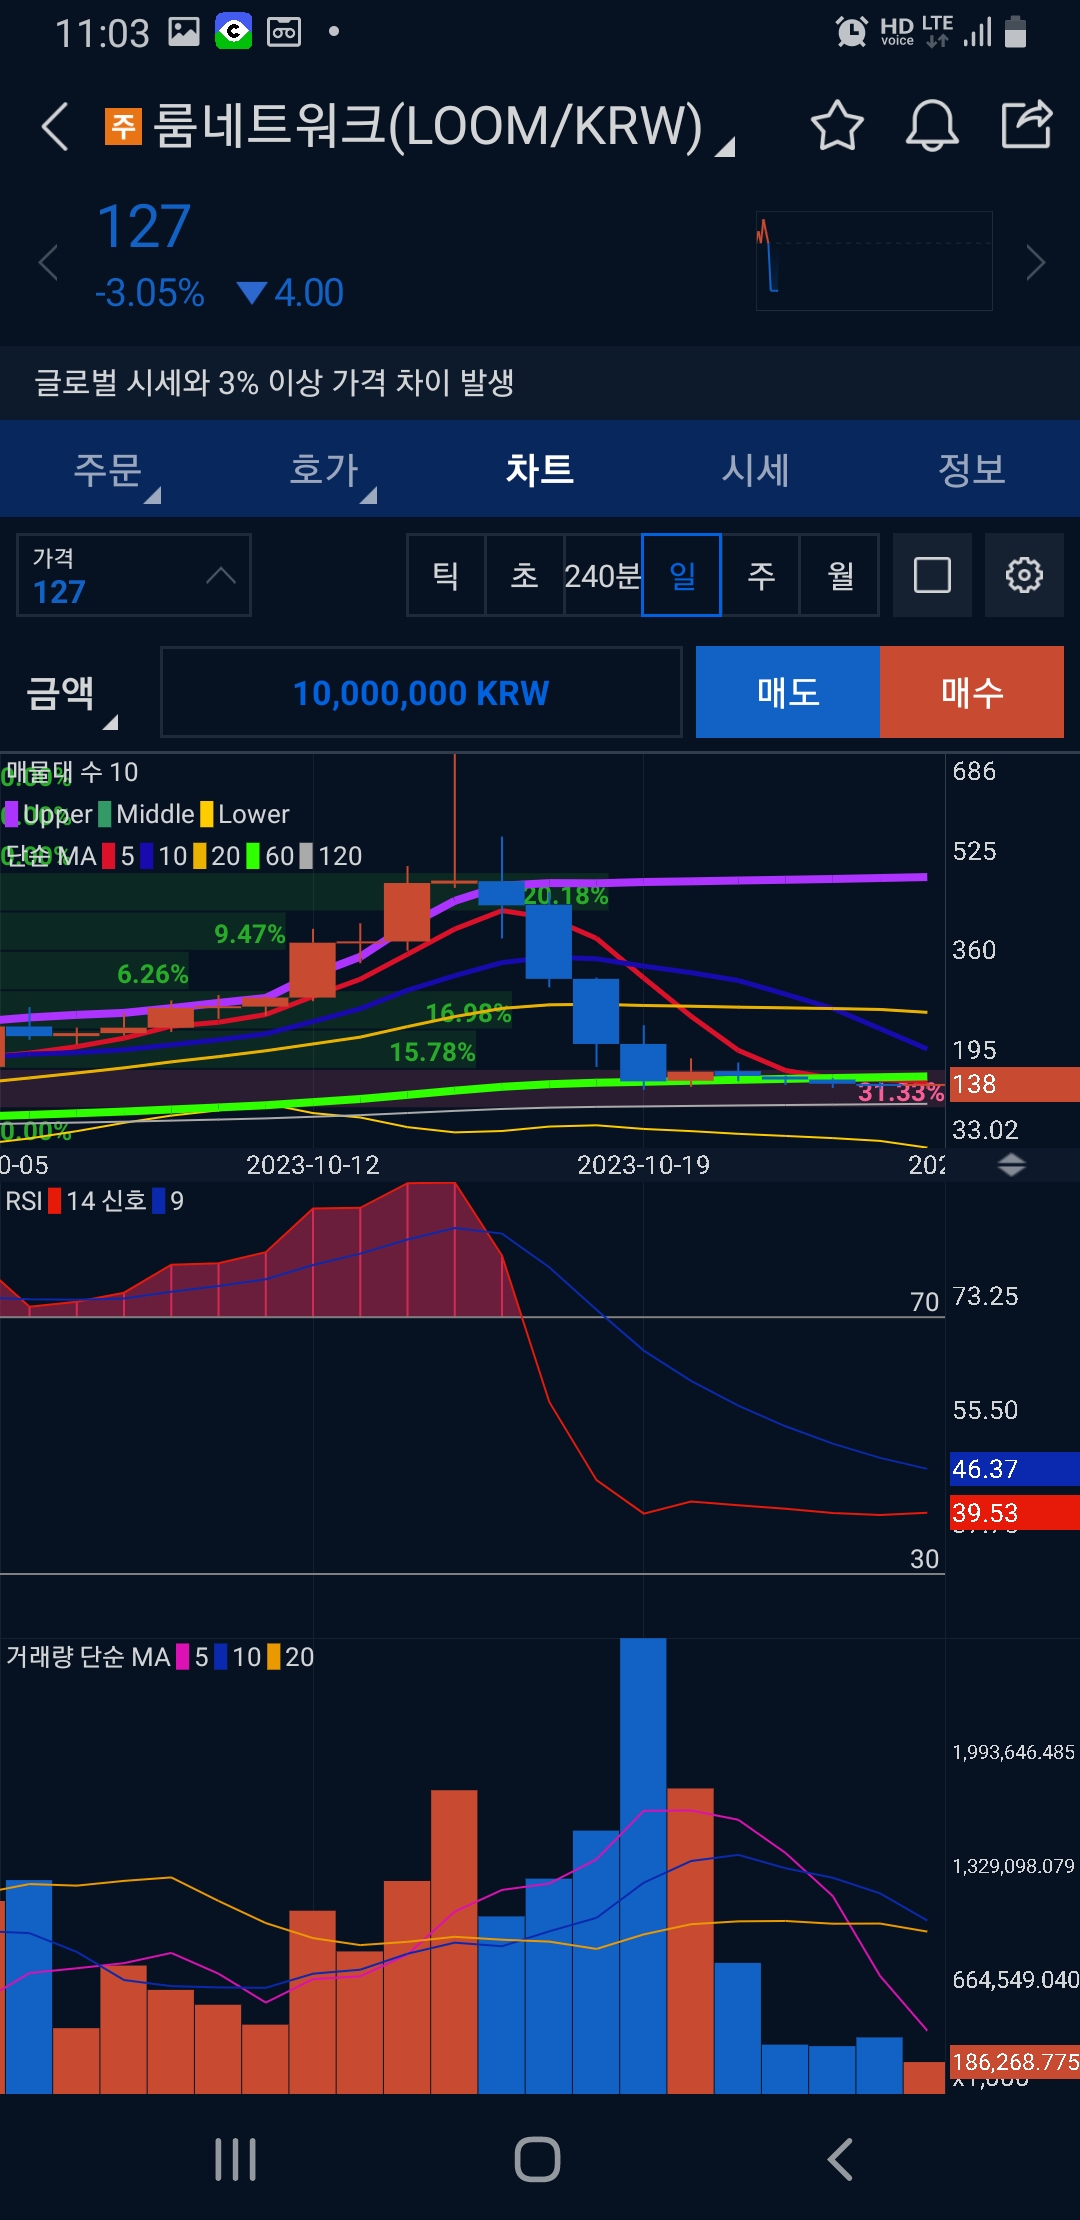The width and height of the screenshot is (1080, 2220).
Task: Tap the 글로벌 시세 price difference notice
Action: [x=274, y=382]
